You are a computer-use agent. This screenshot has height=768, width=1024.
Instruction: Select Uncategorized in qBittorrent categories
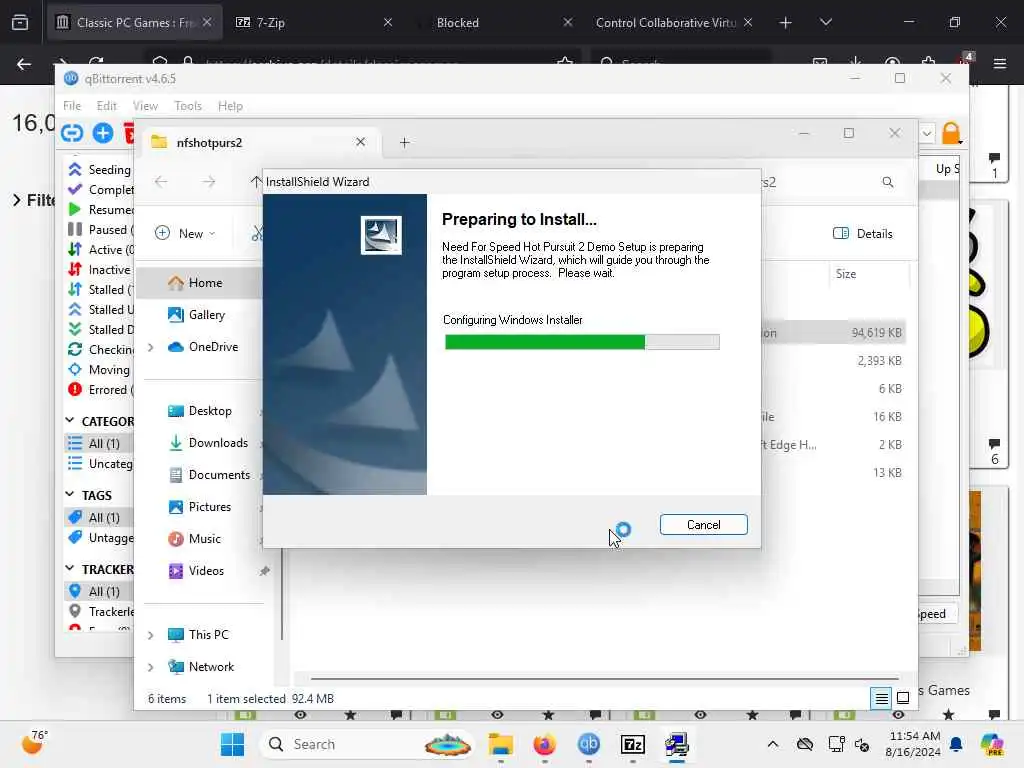[x=100, y=464]
